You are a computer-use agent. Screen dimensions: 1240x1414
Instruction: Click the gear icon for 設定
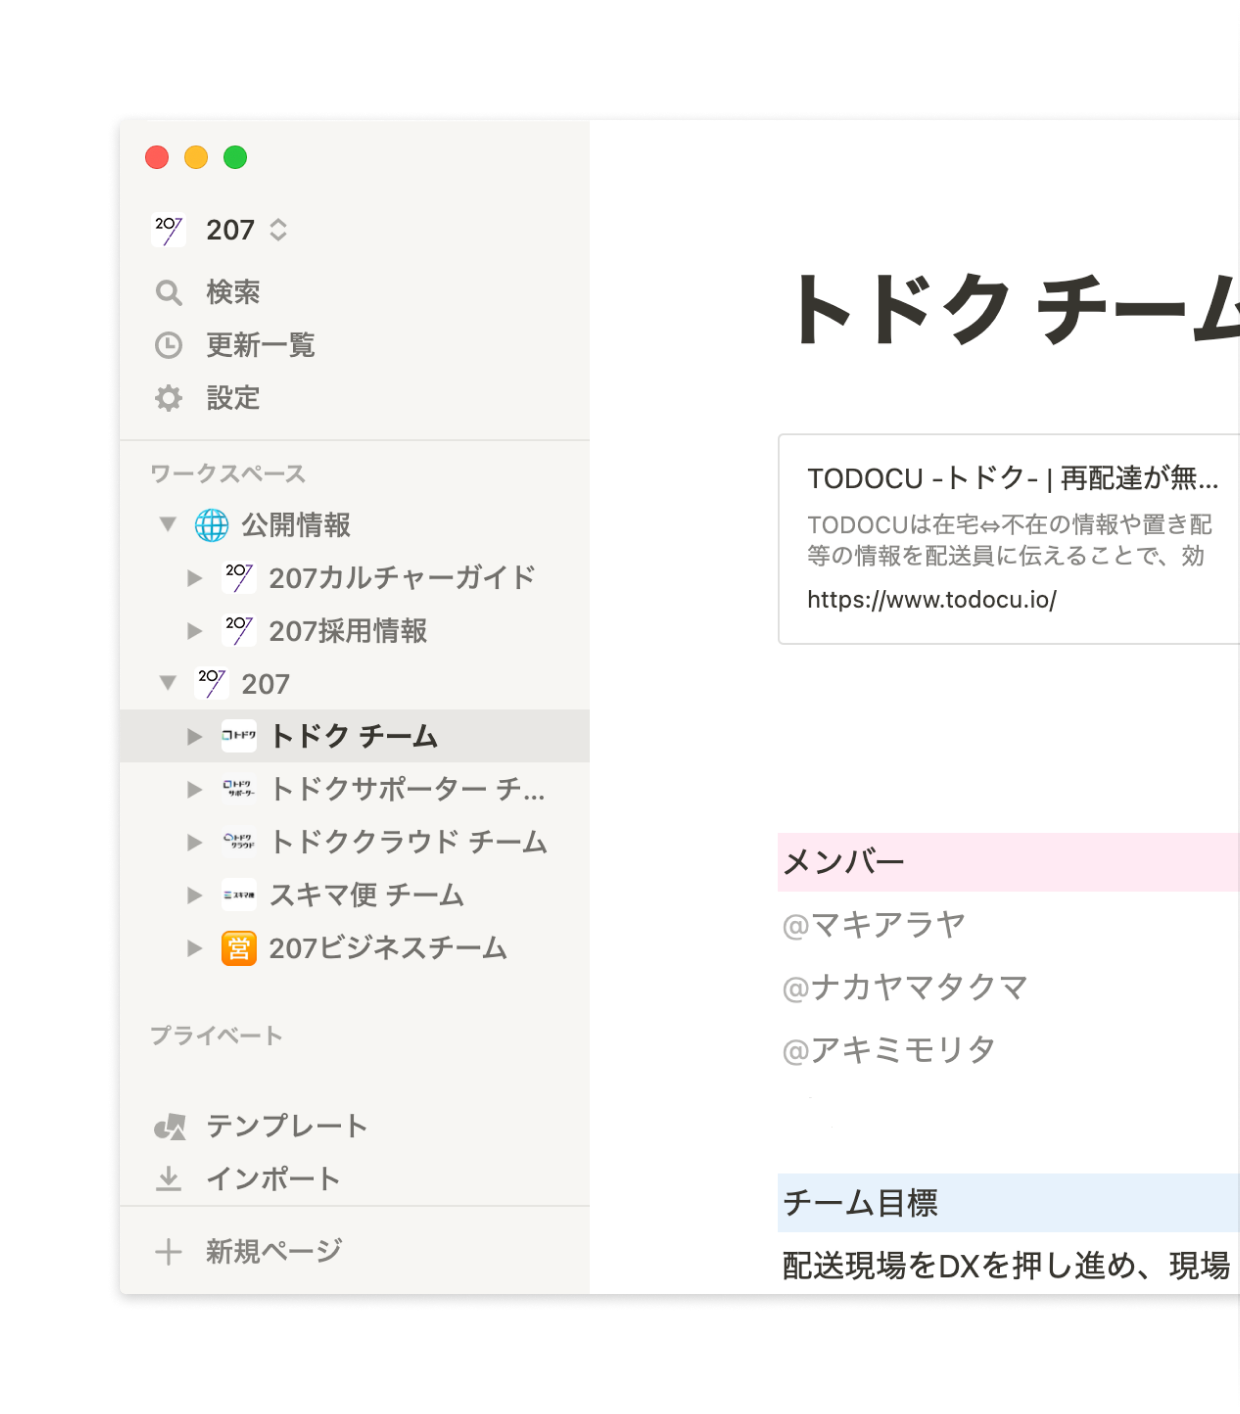(x=168, y=398)
